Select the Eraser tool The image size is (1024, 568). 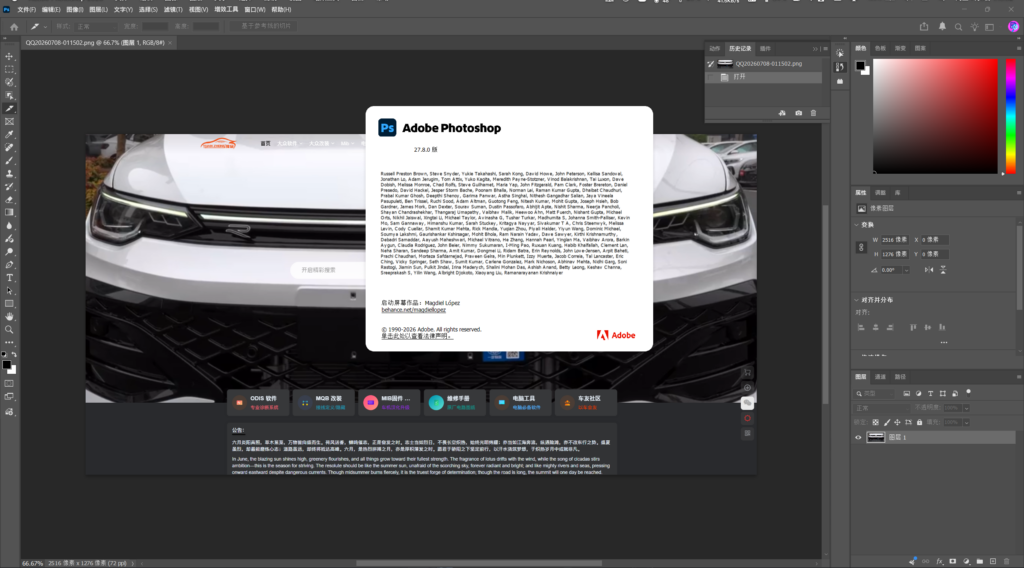pyautogui.click(x=9, y=200)
